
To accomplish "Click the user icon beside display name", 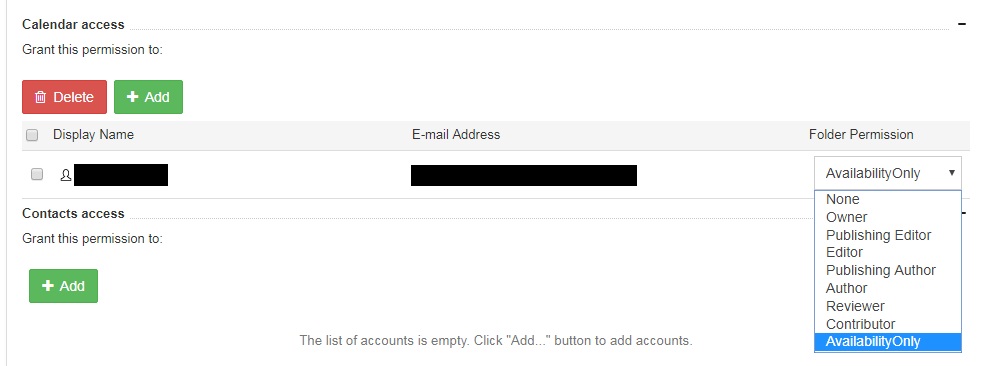I will pos(65,175).
